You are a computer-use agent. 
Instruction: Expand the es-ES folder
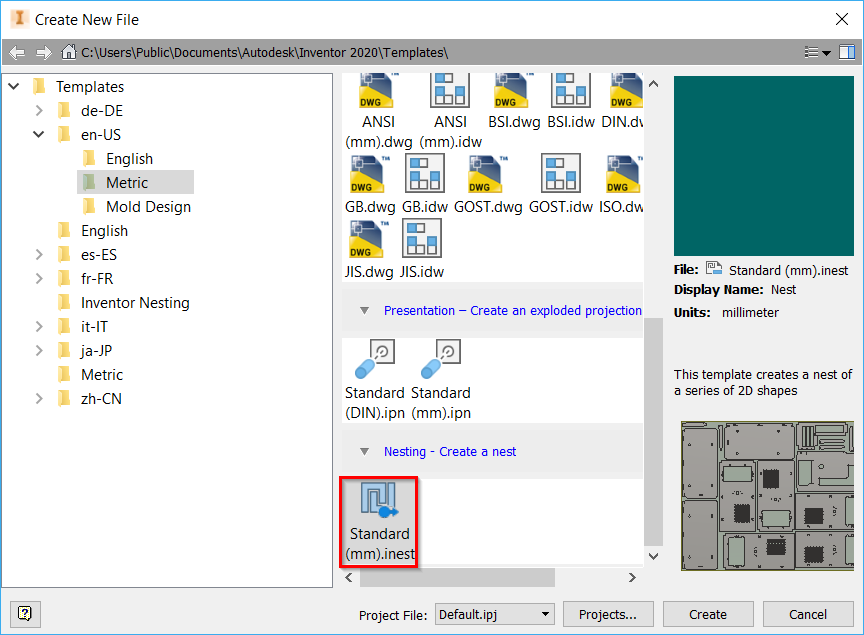39,255
